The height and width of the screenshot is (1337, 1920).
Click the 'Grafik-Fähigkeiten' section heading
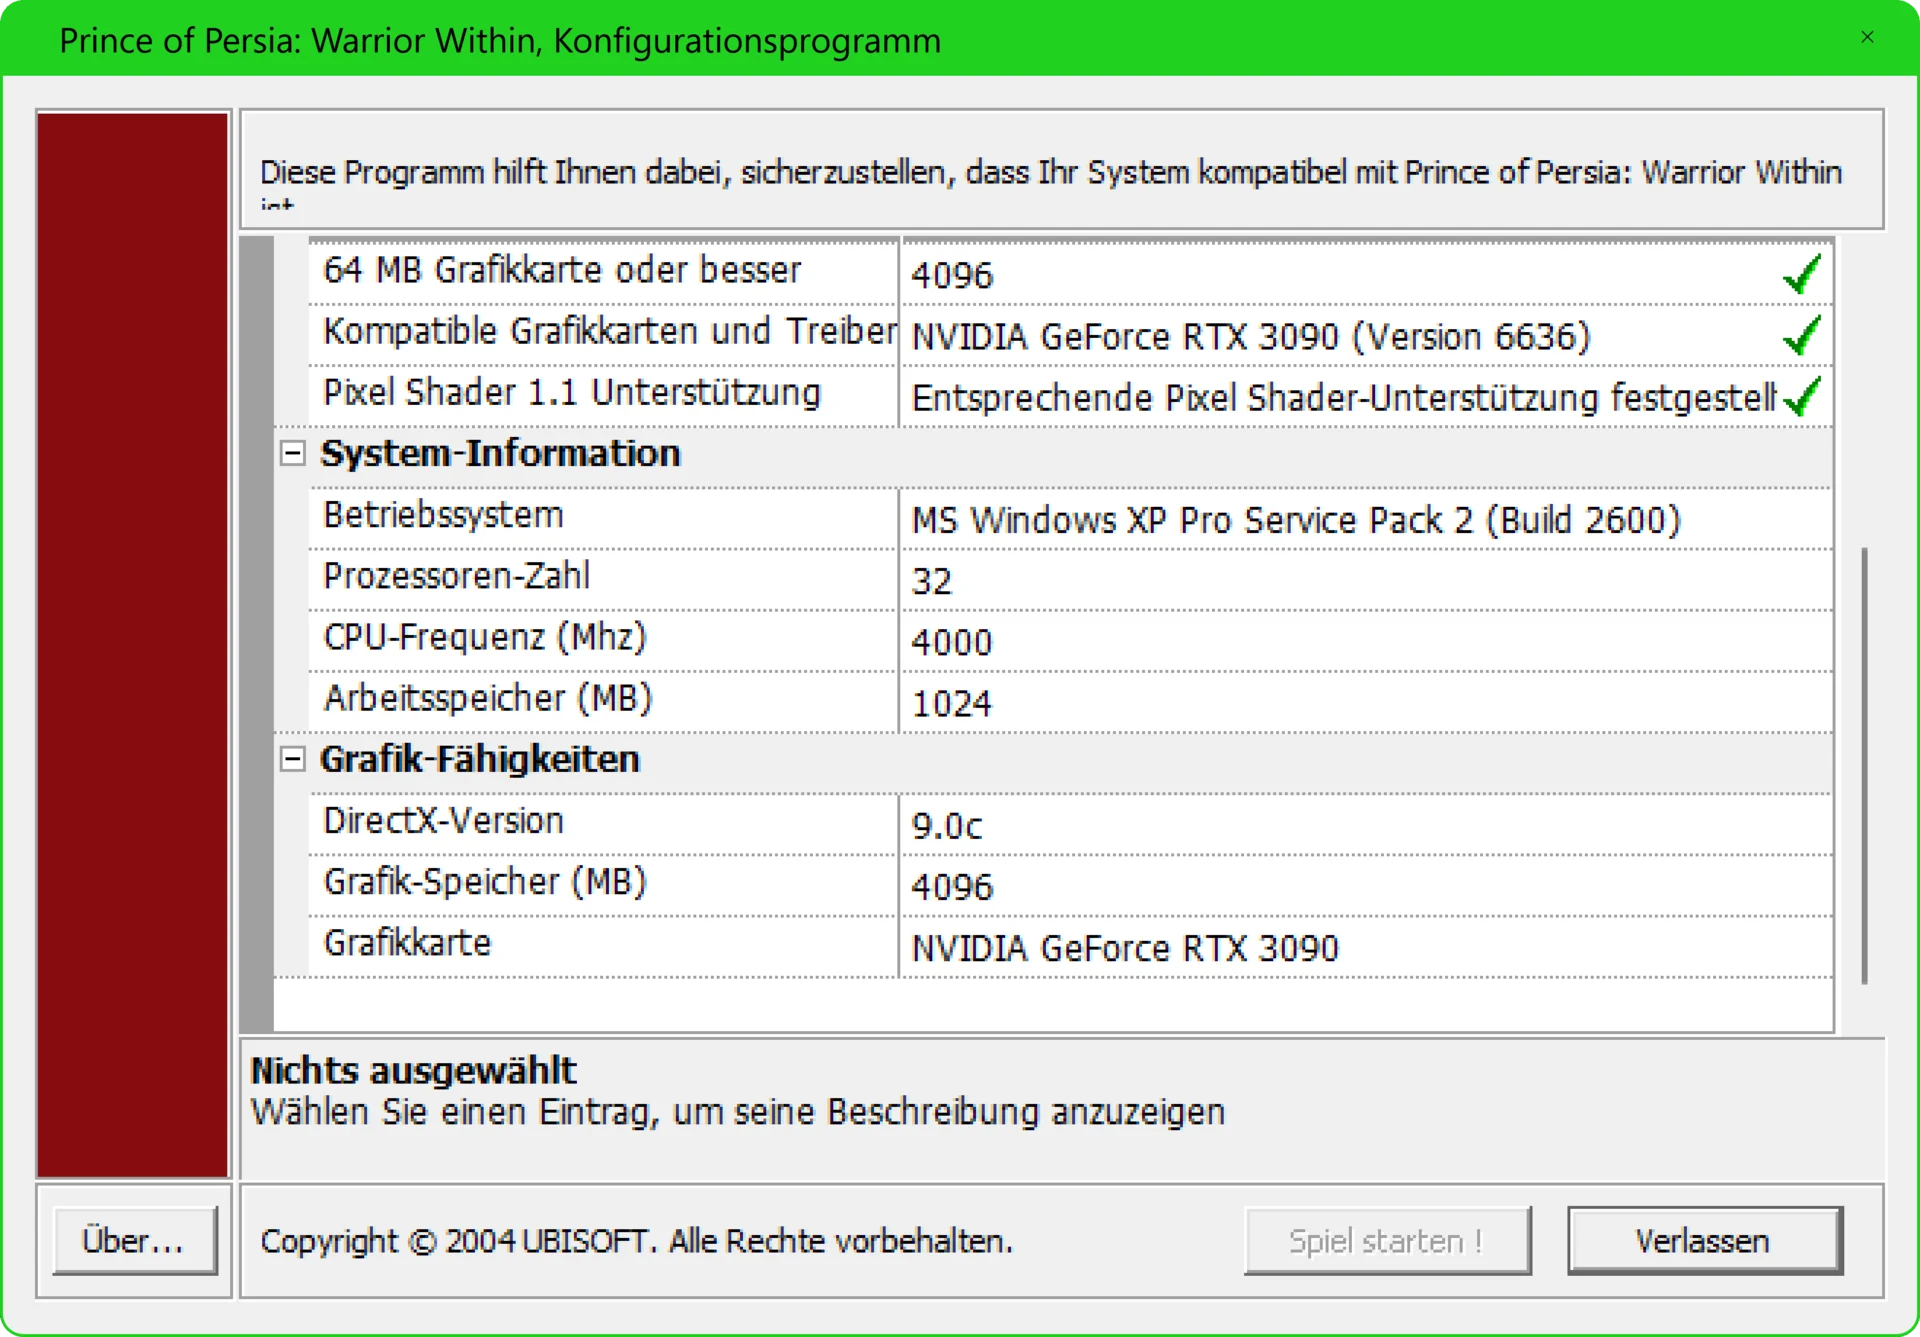click(480, 760)
